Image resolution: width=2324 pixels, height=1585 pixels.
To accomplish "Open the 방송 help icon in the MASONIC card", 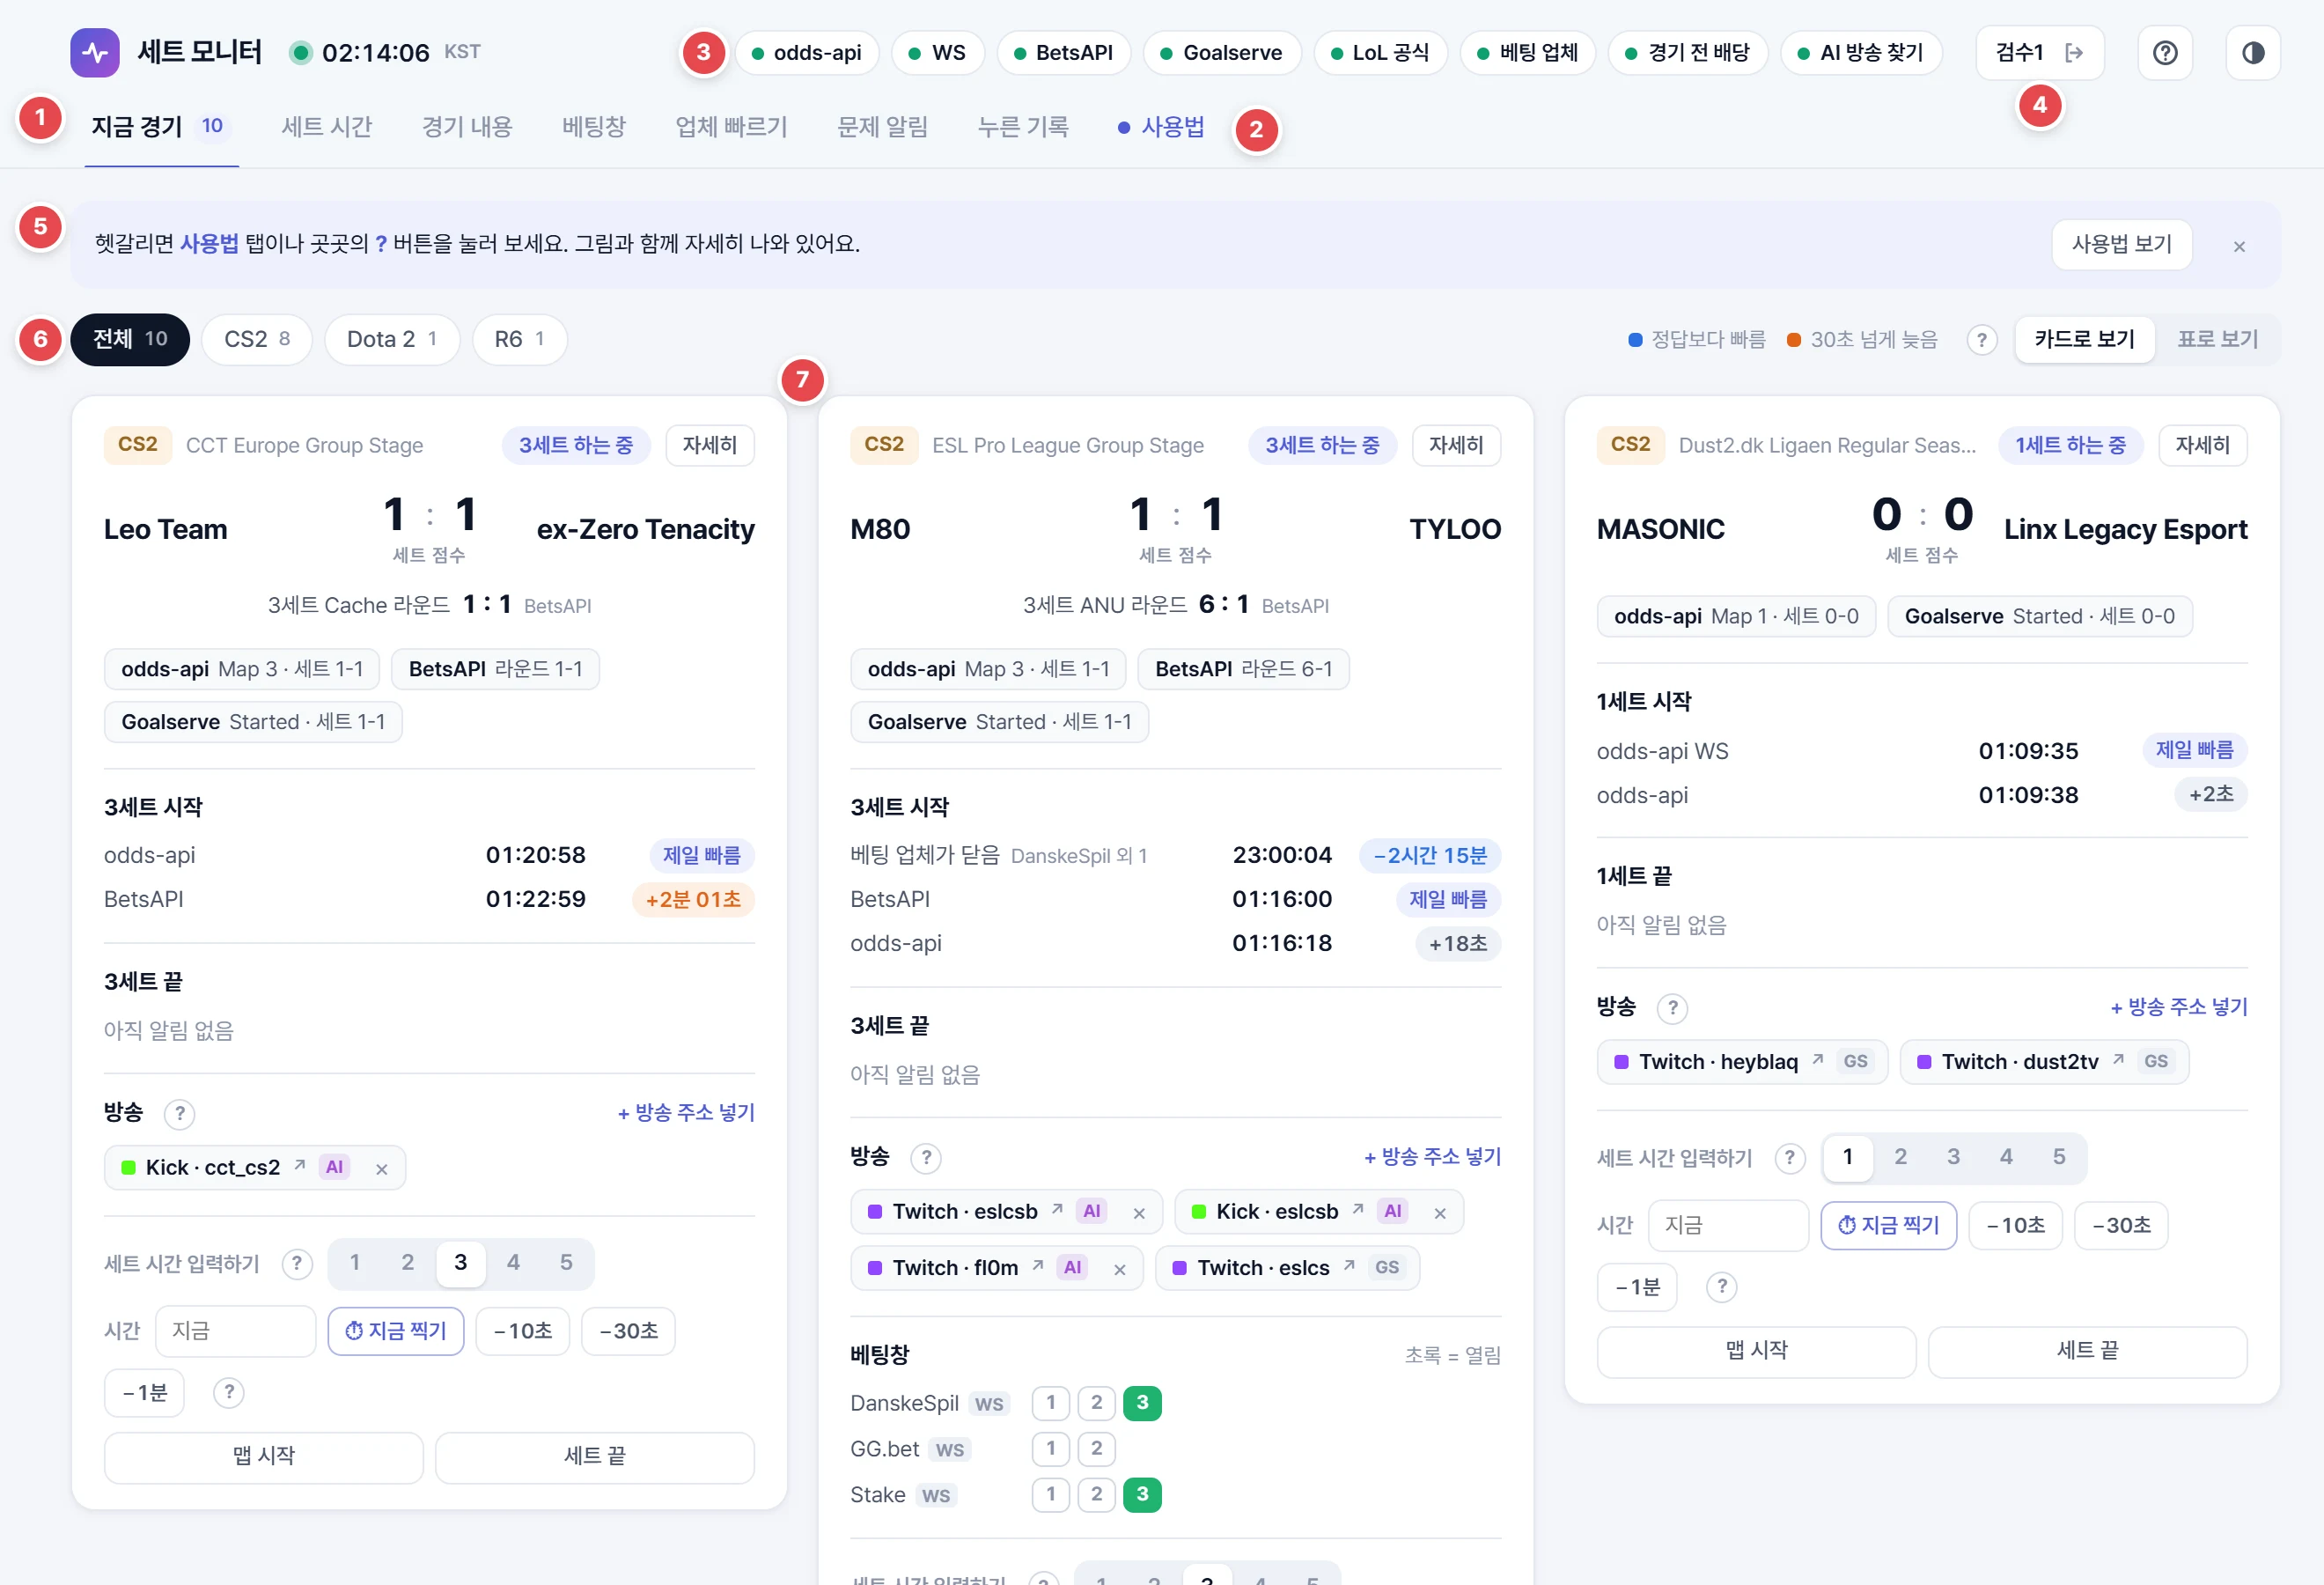I will pos(1672,1007).
